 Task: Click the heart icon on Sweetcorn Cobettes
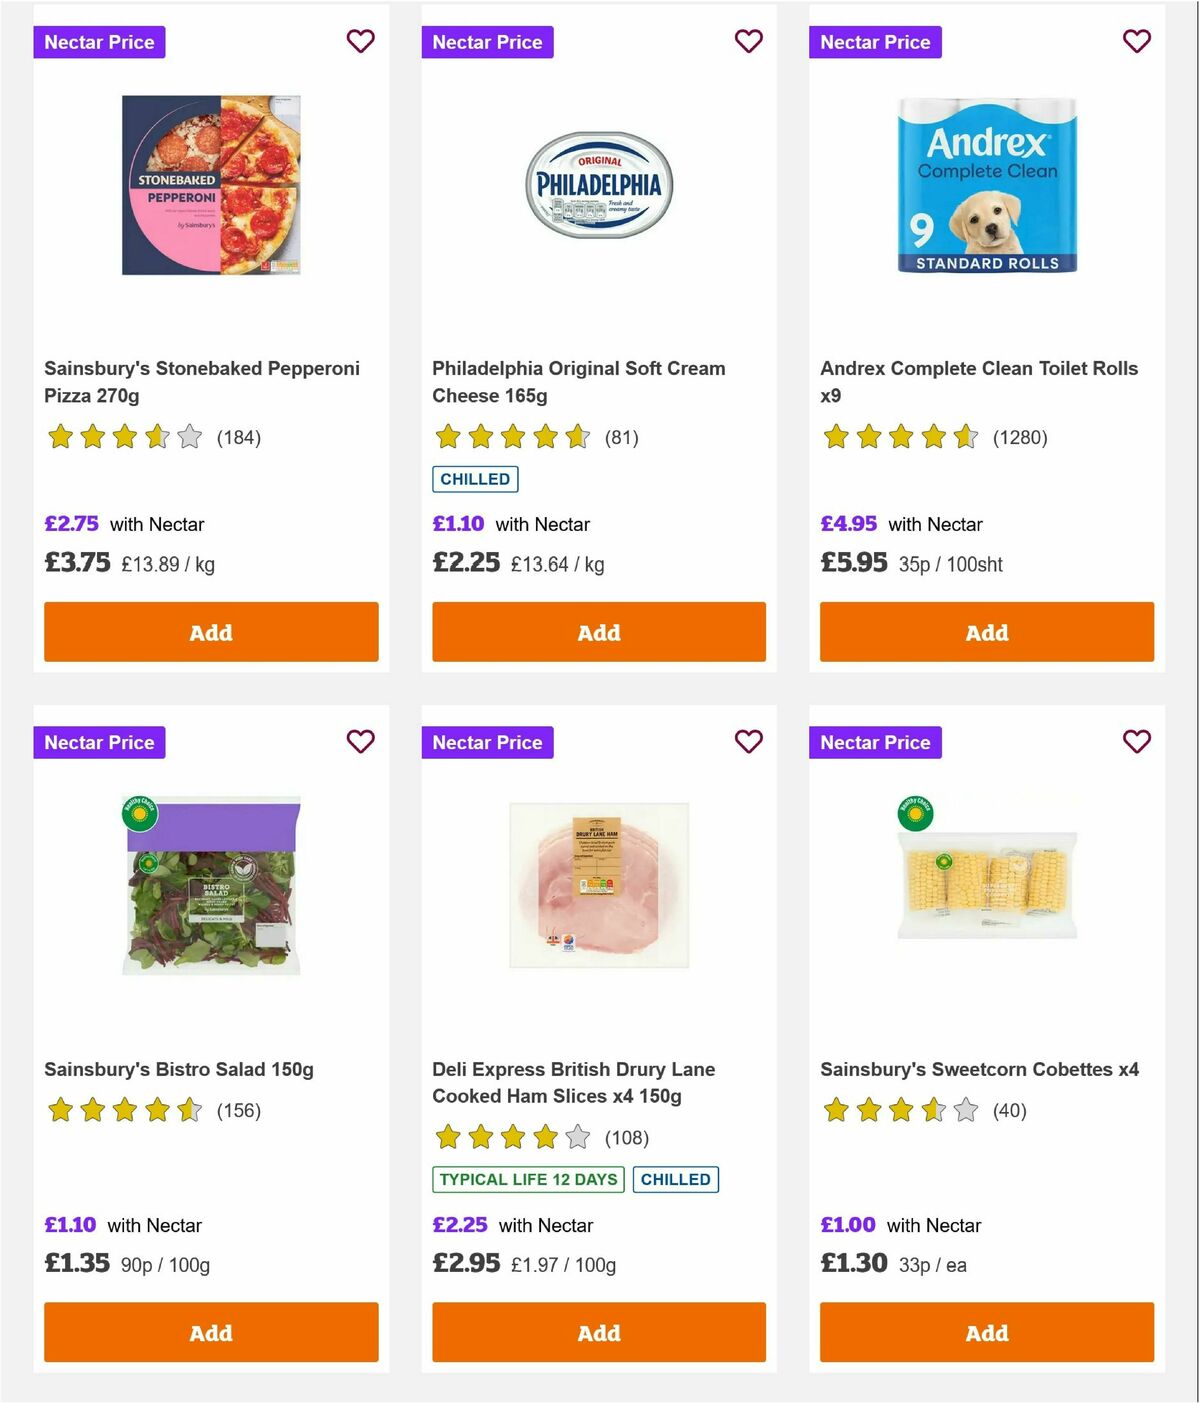point(1136,742)
